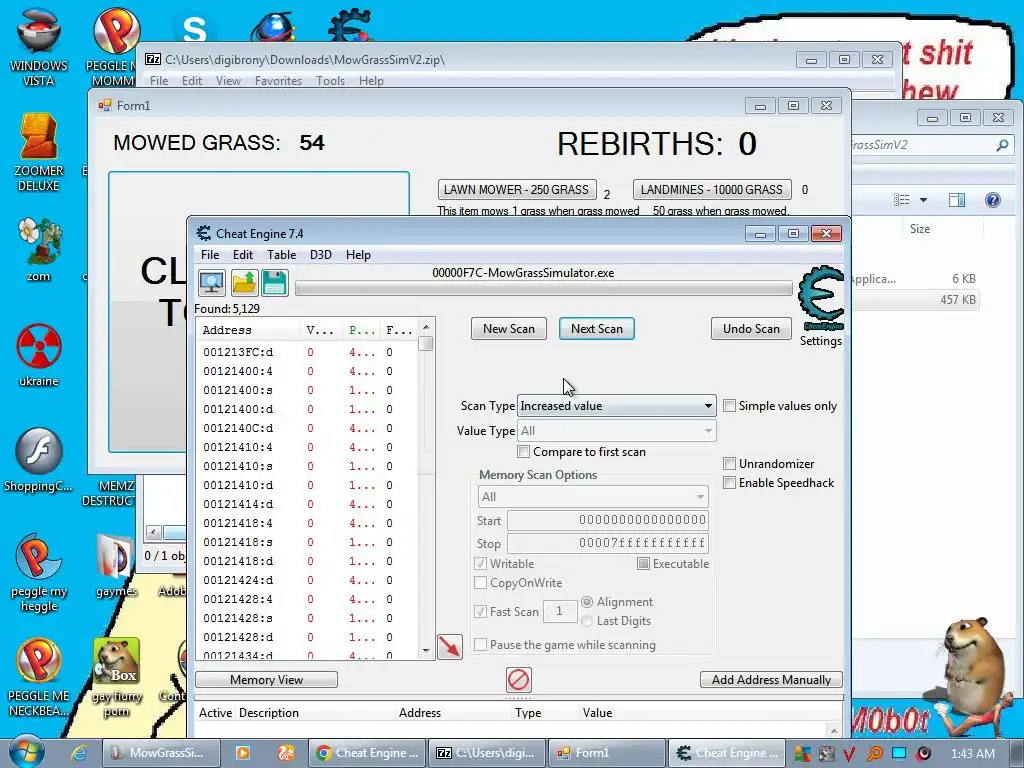
Task: Save cheat table floppy disk icon
Action: pyautogui.click(x=275, y=283)
